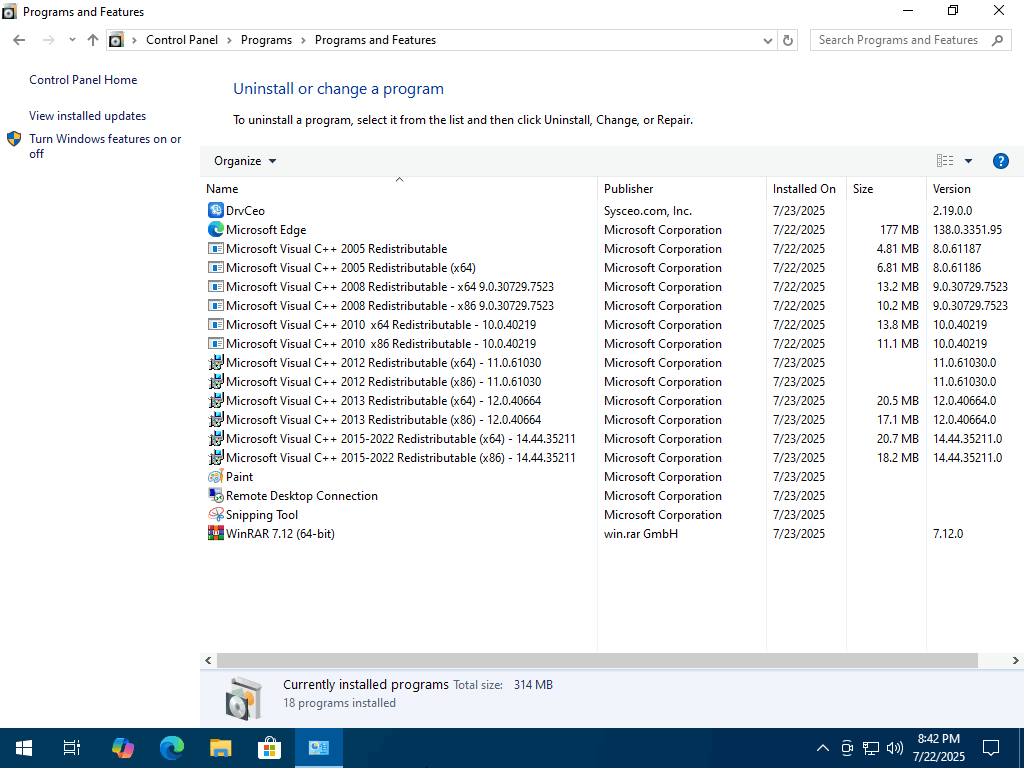This screenshot has width=1024, height=768.
Task: Select Visual C++ 2008 Redistributable - x64 row
Action: 612,286
